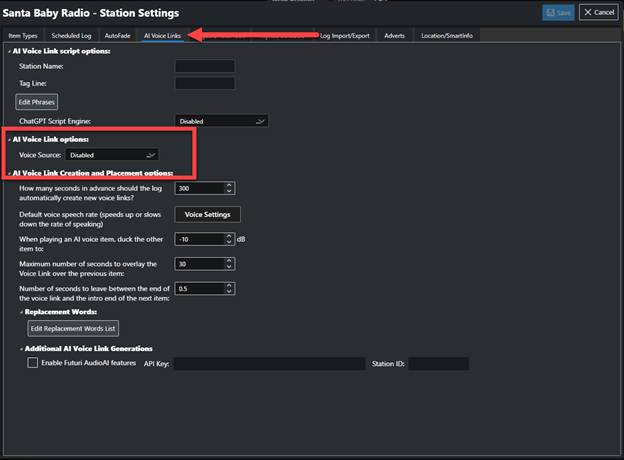
Task: Open the Log Import/Export tab
Action: click(345, 36)
